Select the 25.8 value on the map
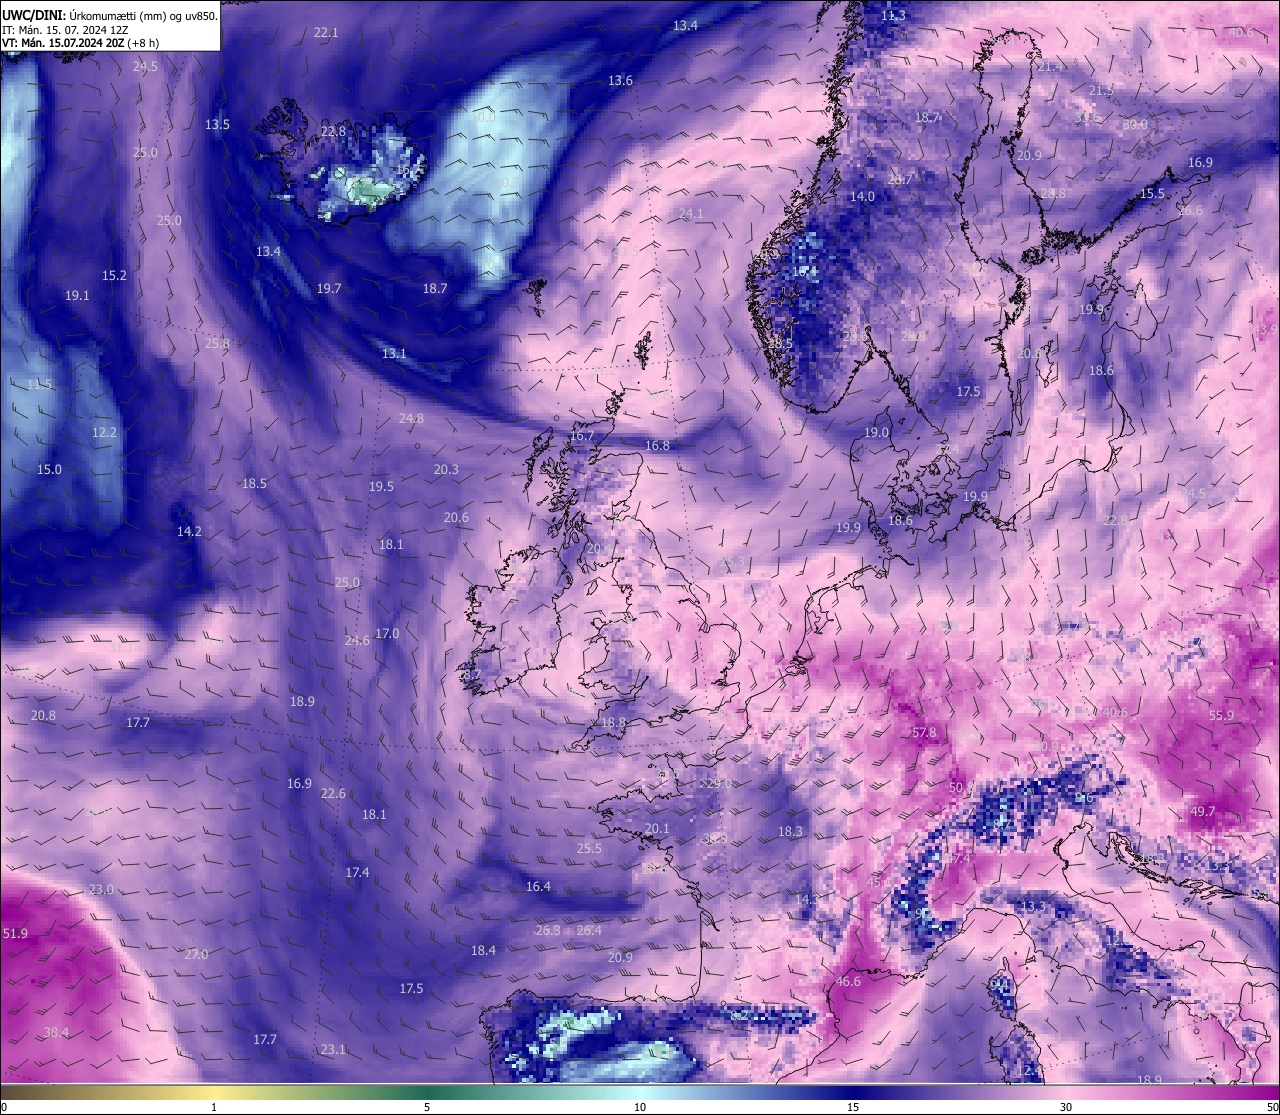This screenshot has width=1280, height=1115. (217, 343)
